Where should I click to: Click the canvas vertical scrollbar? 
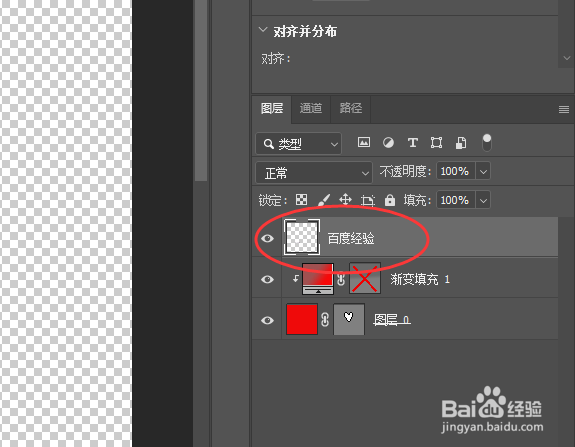[x=201, y=91]
